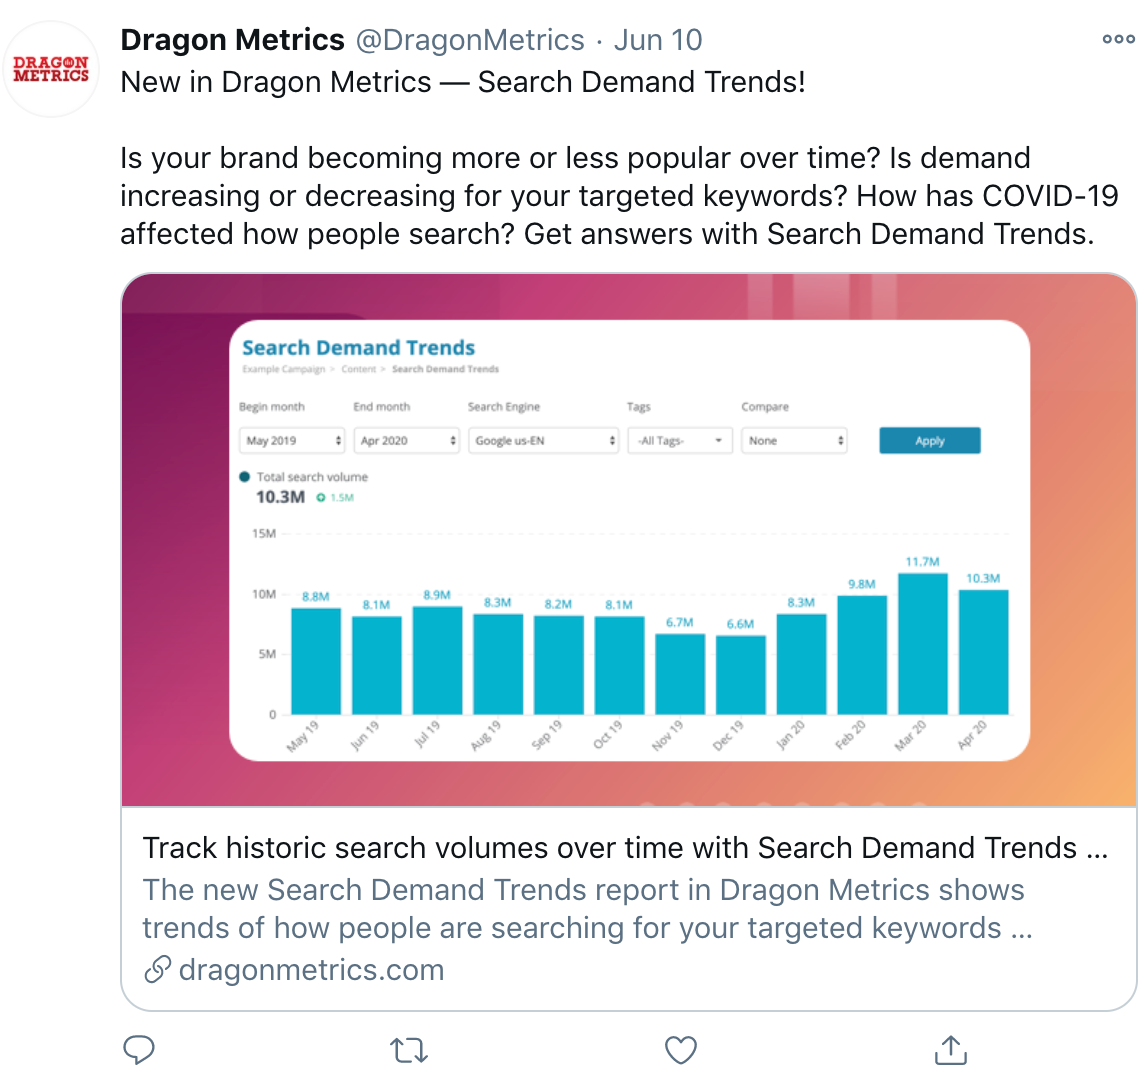
Task: Click the heart icon to like
Action: pos(680,1050)
